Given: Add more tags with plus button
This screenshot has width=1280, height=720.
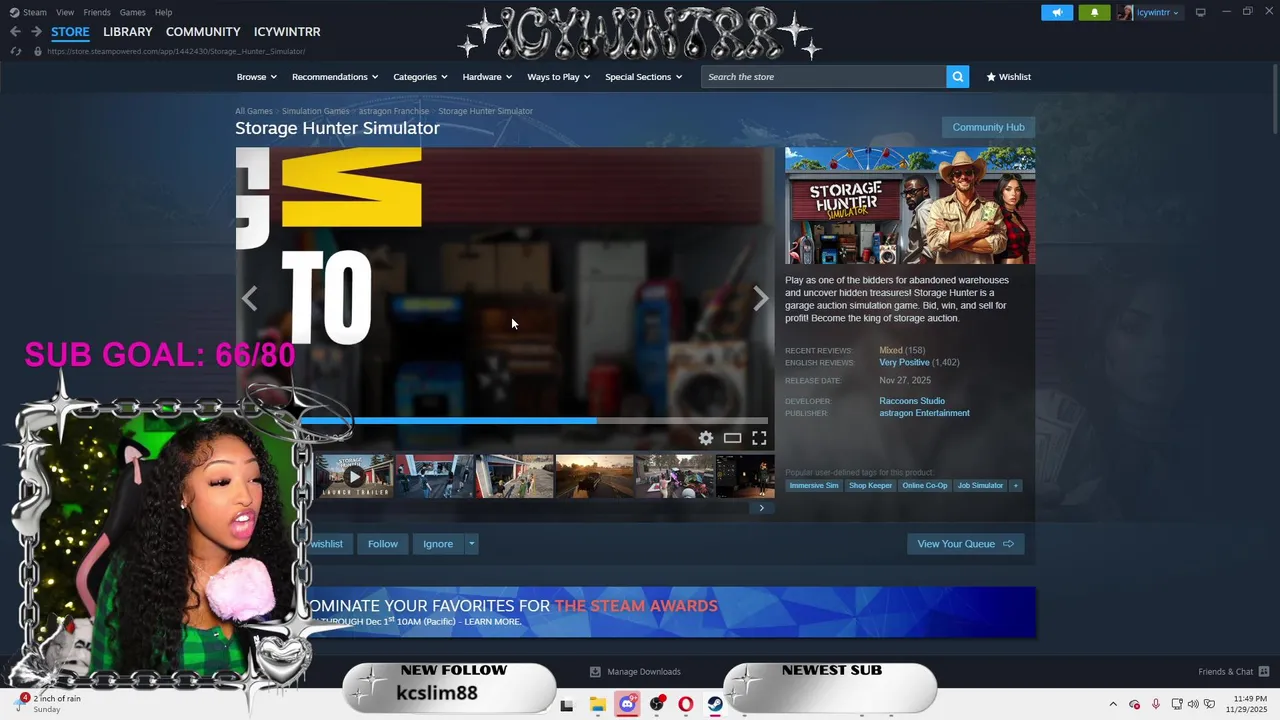Looking at the screenshot, I should tap(1016, 486).
